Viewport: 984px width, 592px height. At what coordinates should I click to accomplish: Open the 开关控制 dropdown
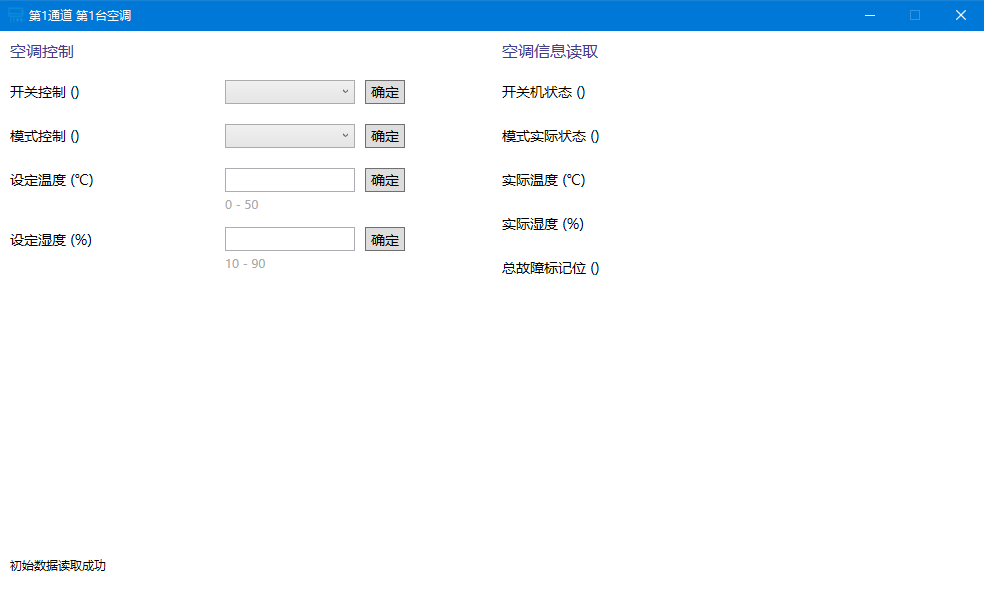coord(290,92)
